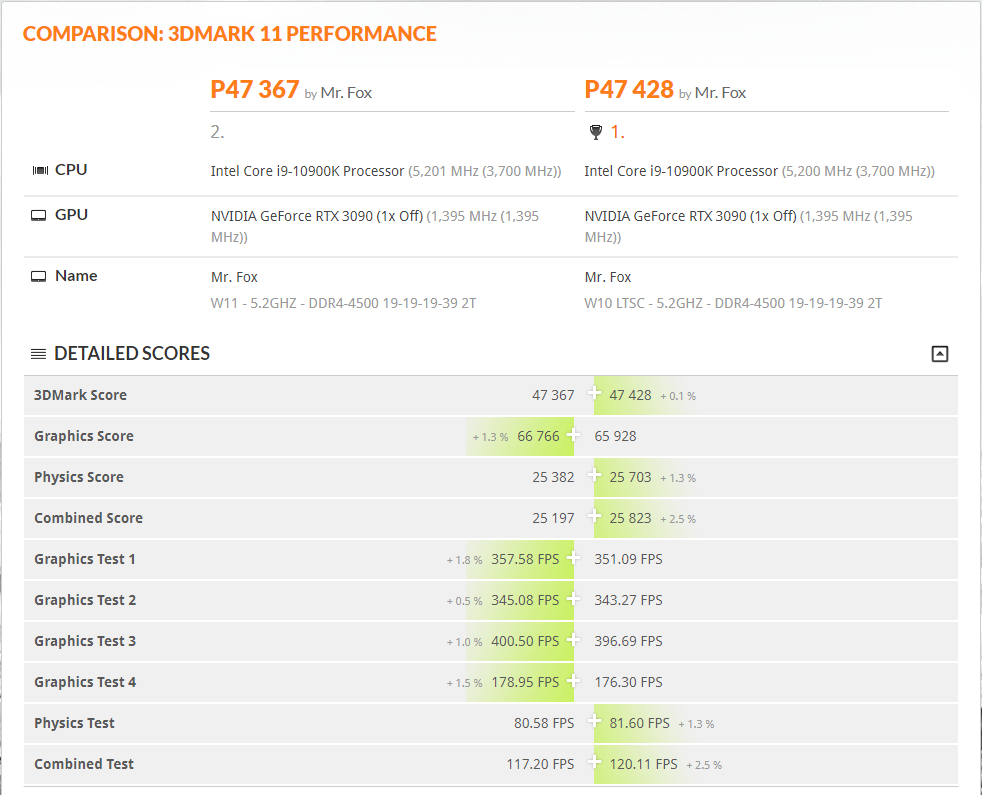The image size is (982, 795).
Task: Click the Graphics Test 2 row label
Action: tap(85, 600)
